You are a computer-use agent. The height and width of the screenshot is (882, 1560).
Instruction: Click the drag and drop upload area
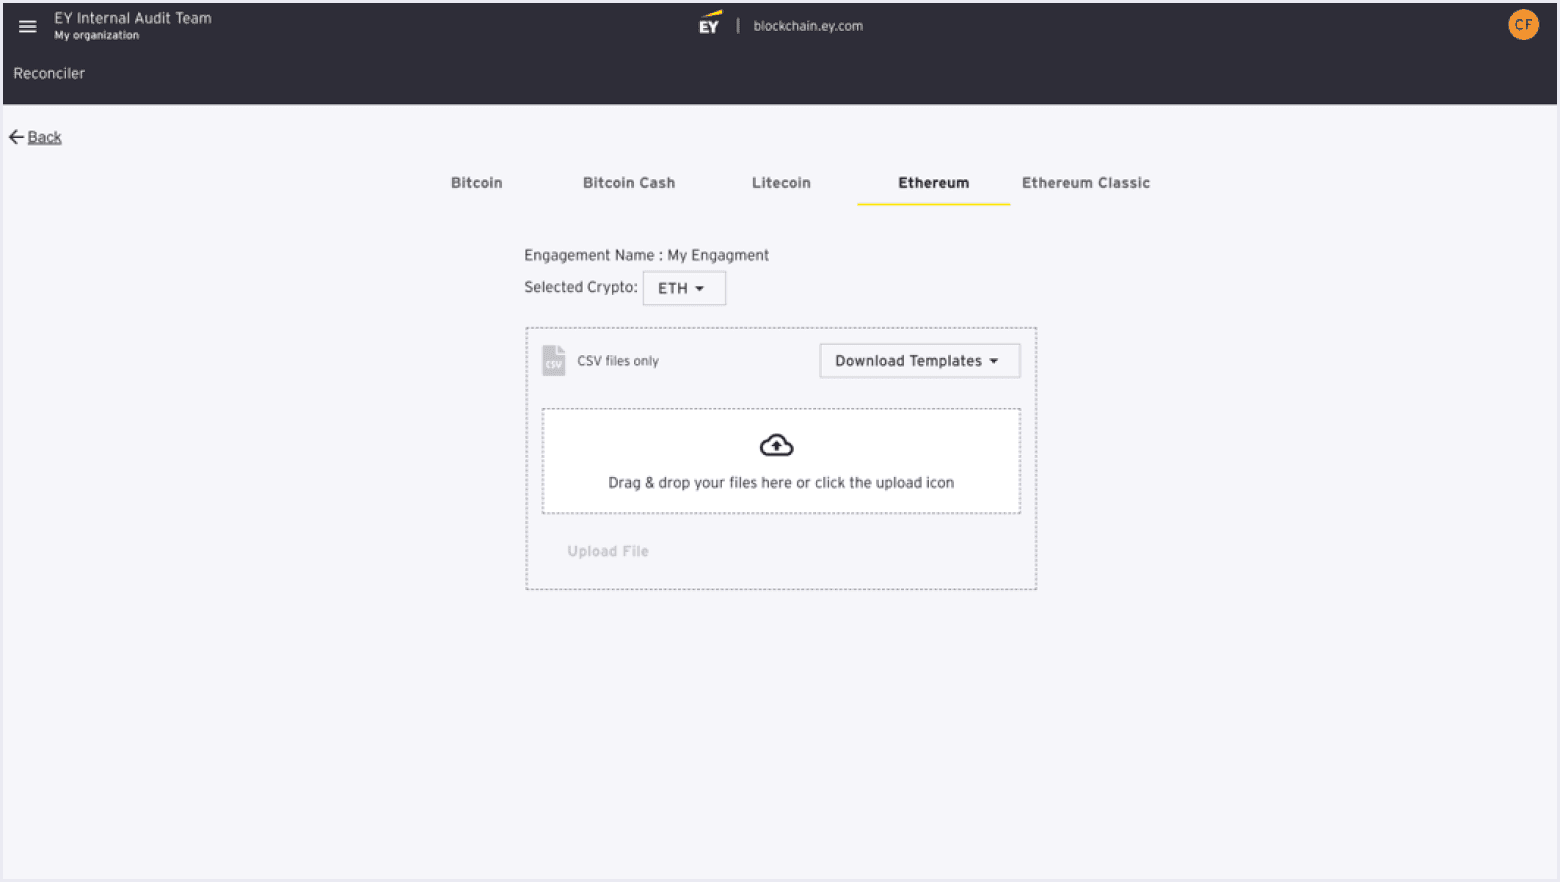pos(781,461)
